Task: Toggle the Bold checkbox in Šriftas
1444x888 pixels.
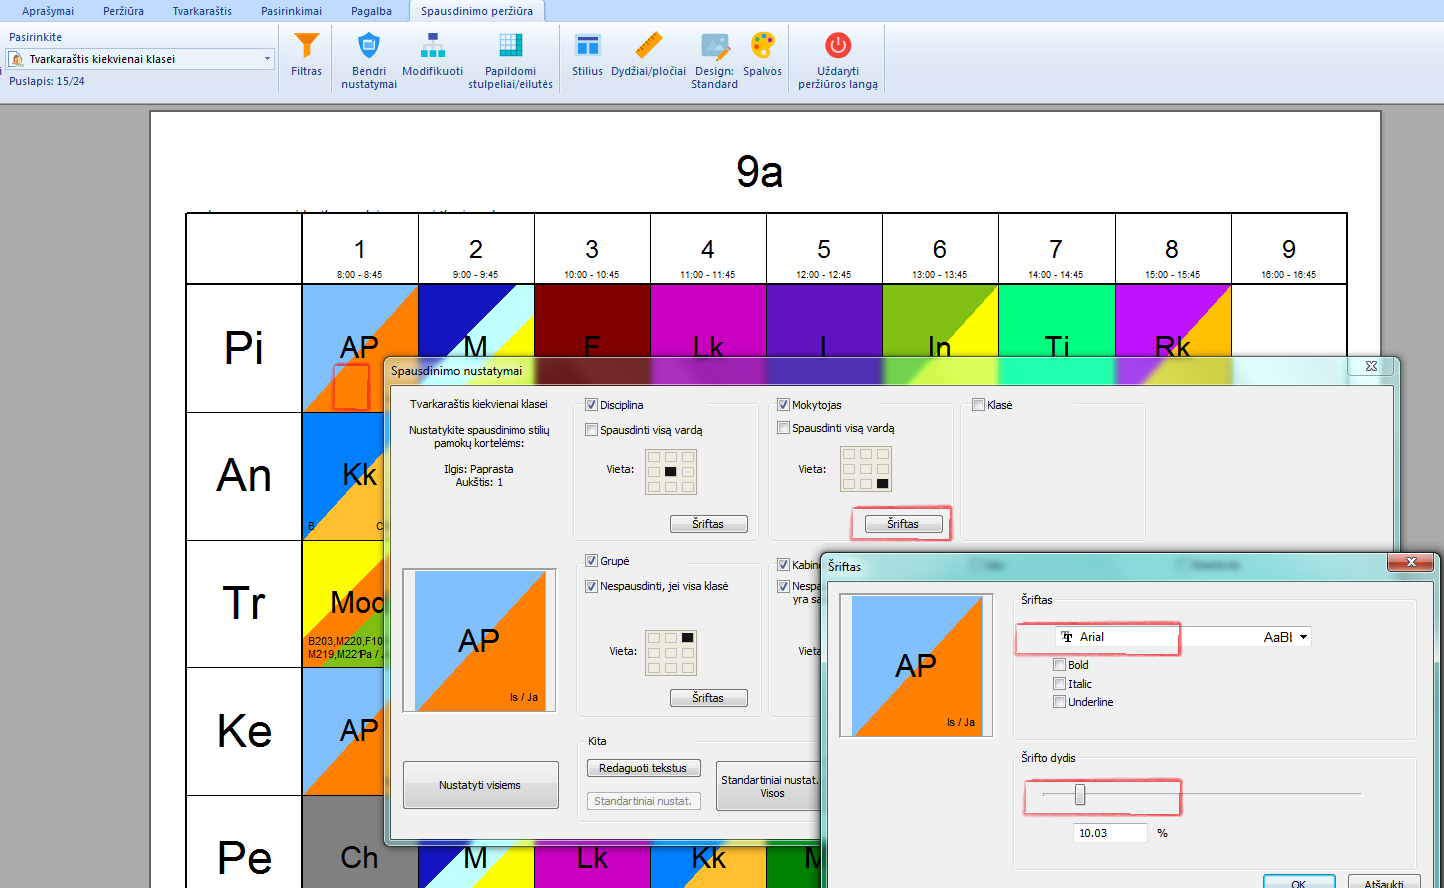Action: pyautogui.click(x=1059, y=665)
